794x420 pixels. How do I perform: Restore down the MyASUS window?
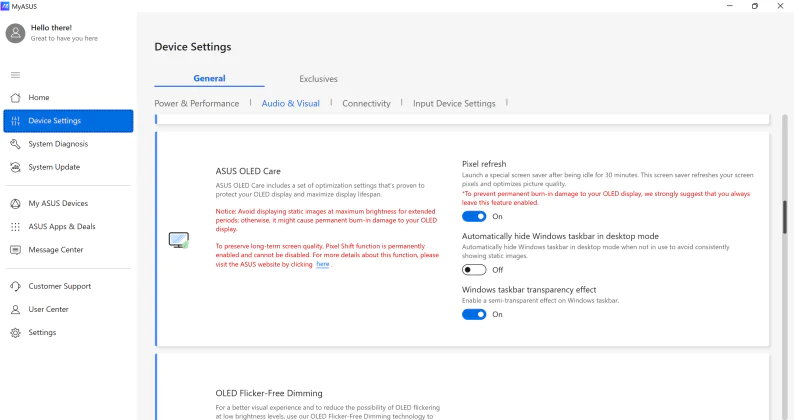[755, 6]
